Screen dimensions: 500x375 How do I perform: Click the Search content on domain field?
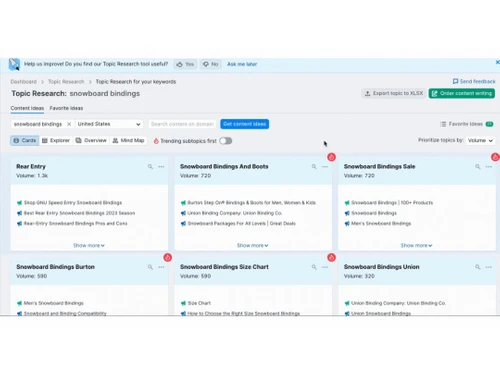[x=182, y=124]
